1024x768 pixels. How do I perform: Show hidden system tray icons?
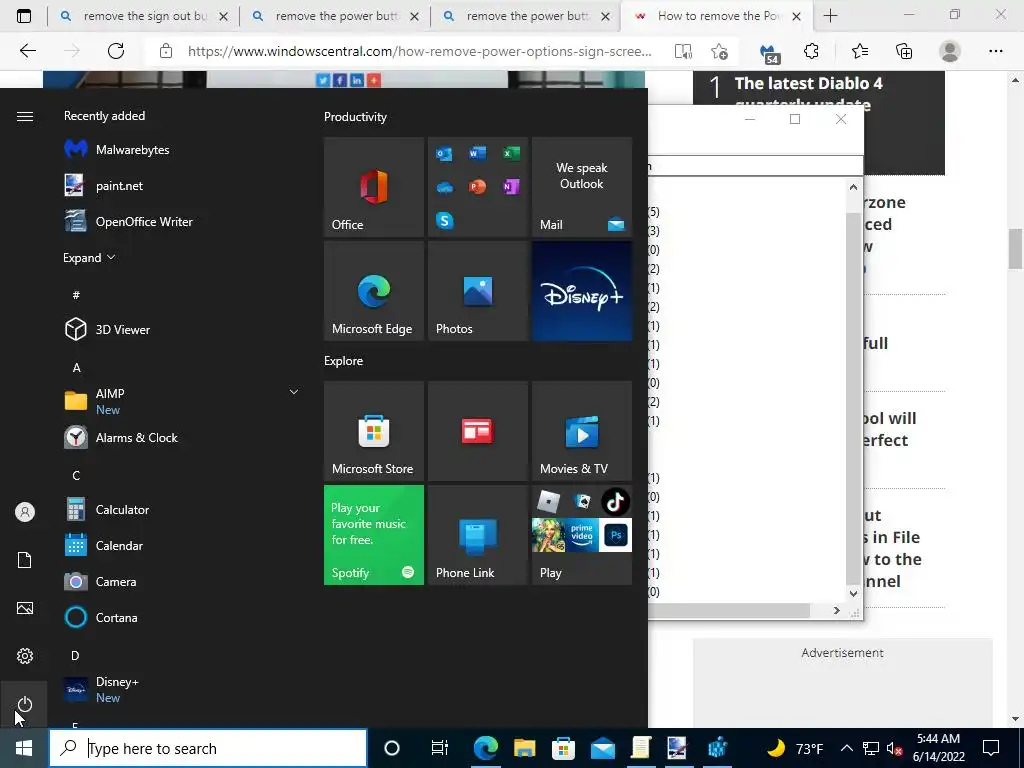tap(846, 748)
